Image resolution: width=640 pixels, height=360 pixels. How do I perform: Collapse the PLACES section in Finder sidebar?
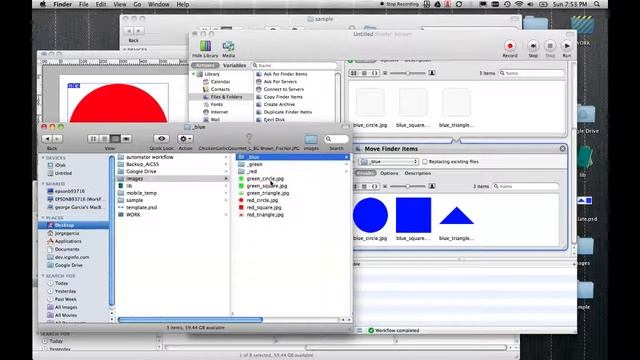[43, 218]
